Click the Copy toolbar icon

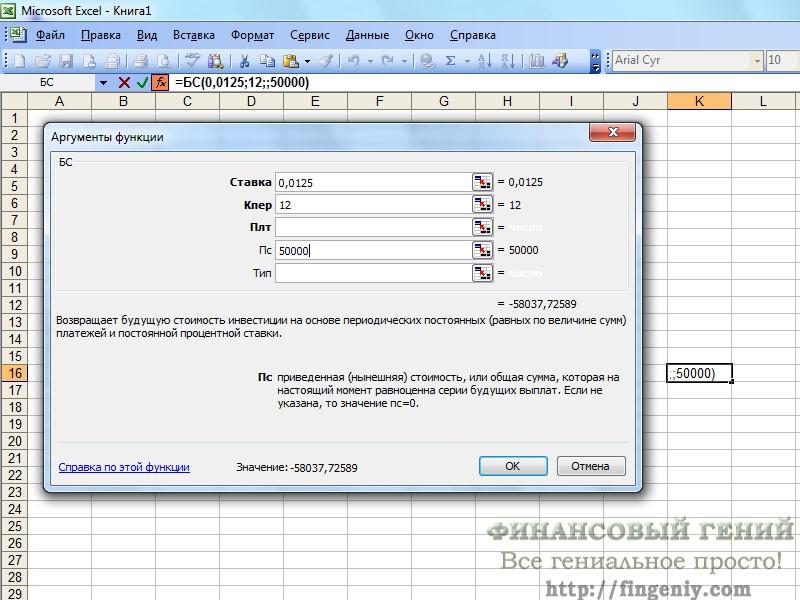point(267,61)
